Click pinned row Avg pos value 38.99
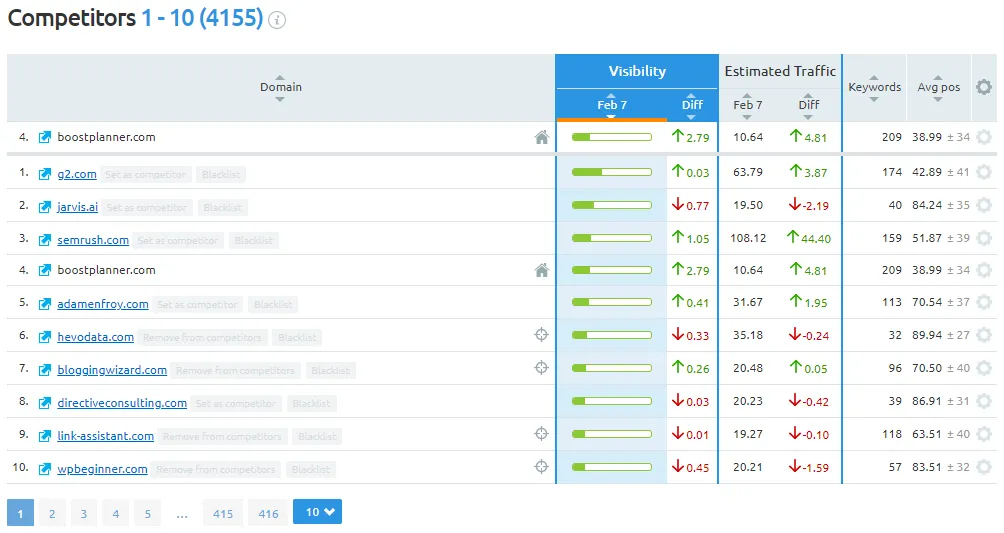This screenshot has width=1004, height=533. (x=927, y=137)
